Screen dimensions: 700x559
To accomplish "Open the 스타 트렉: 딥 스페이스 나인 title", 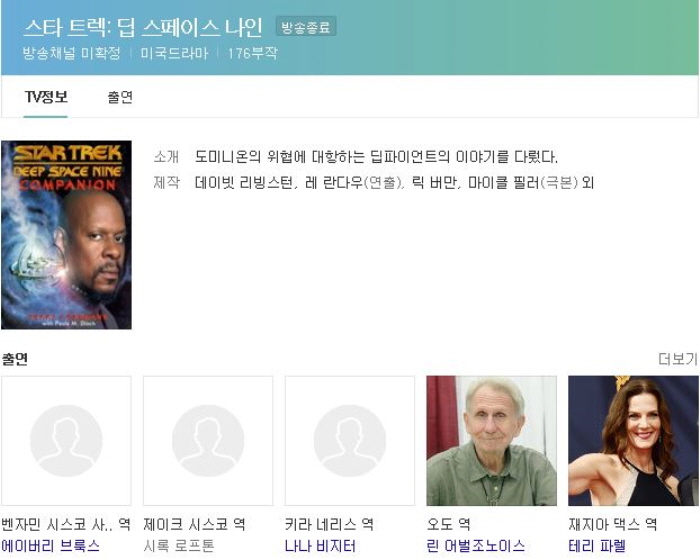I will point(143,27).
